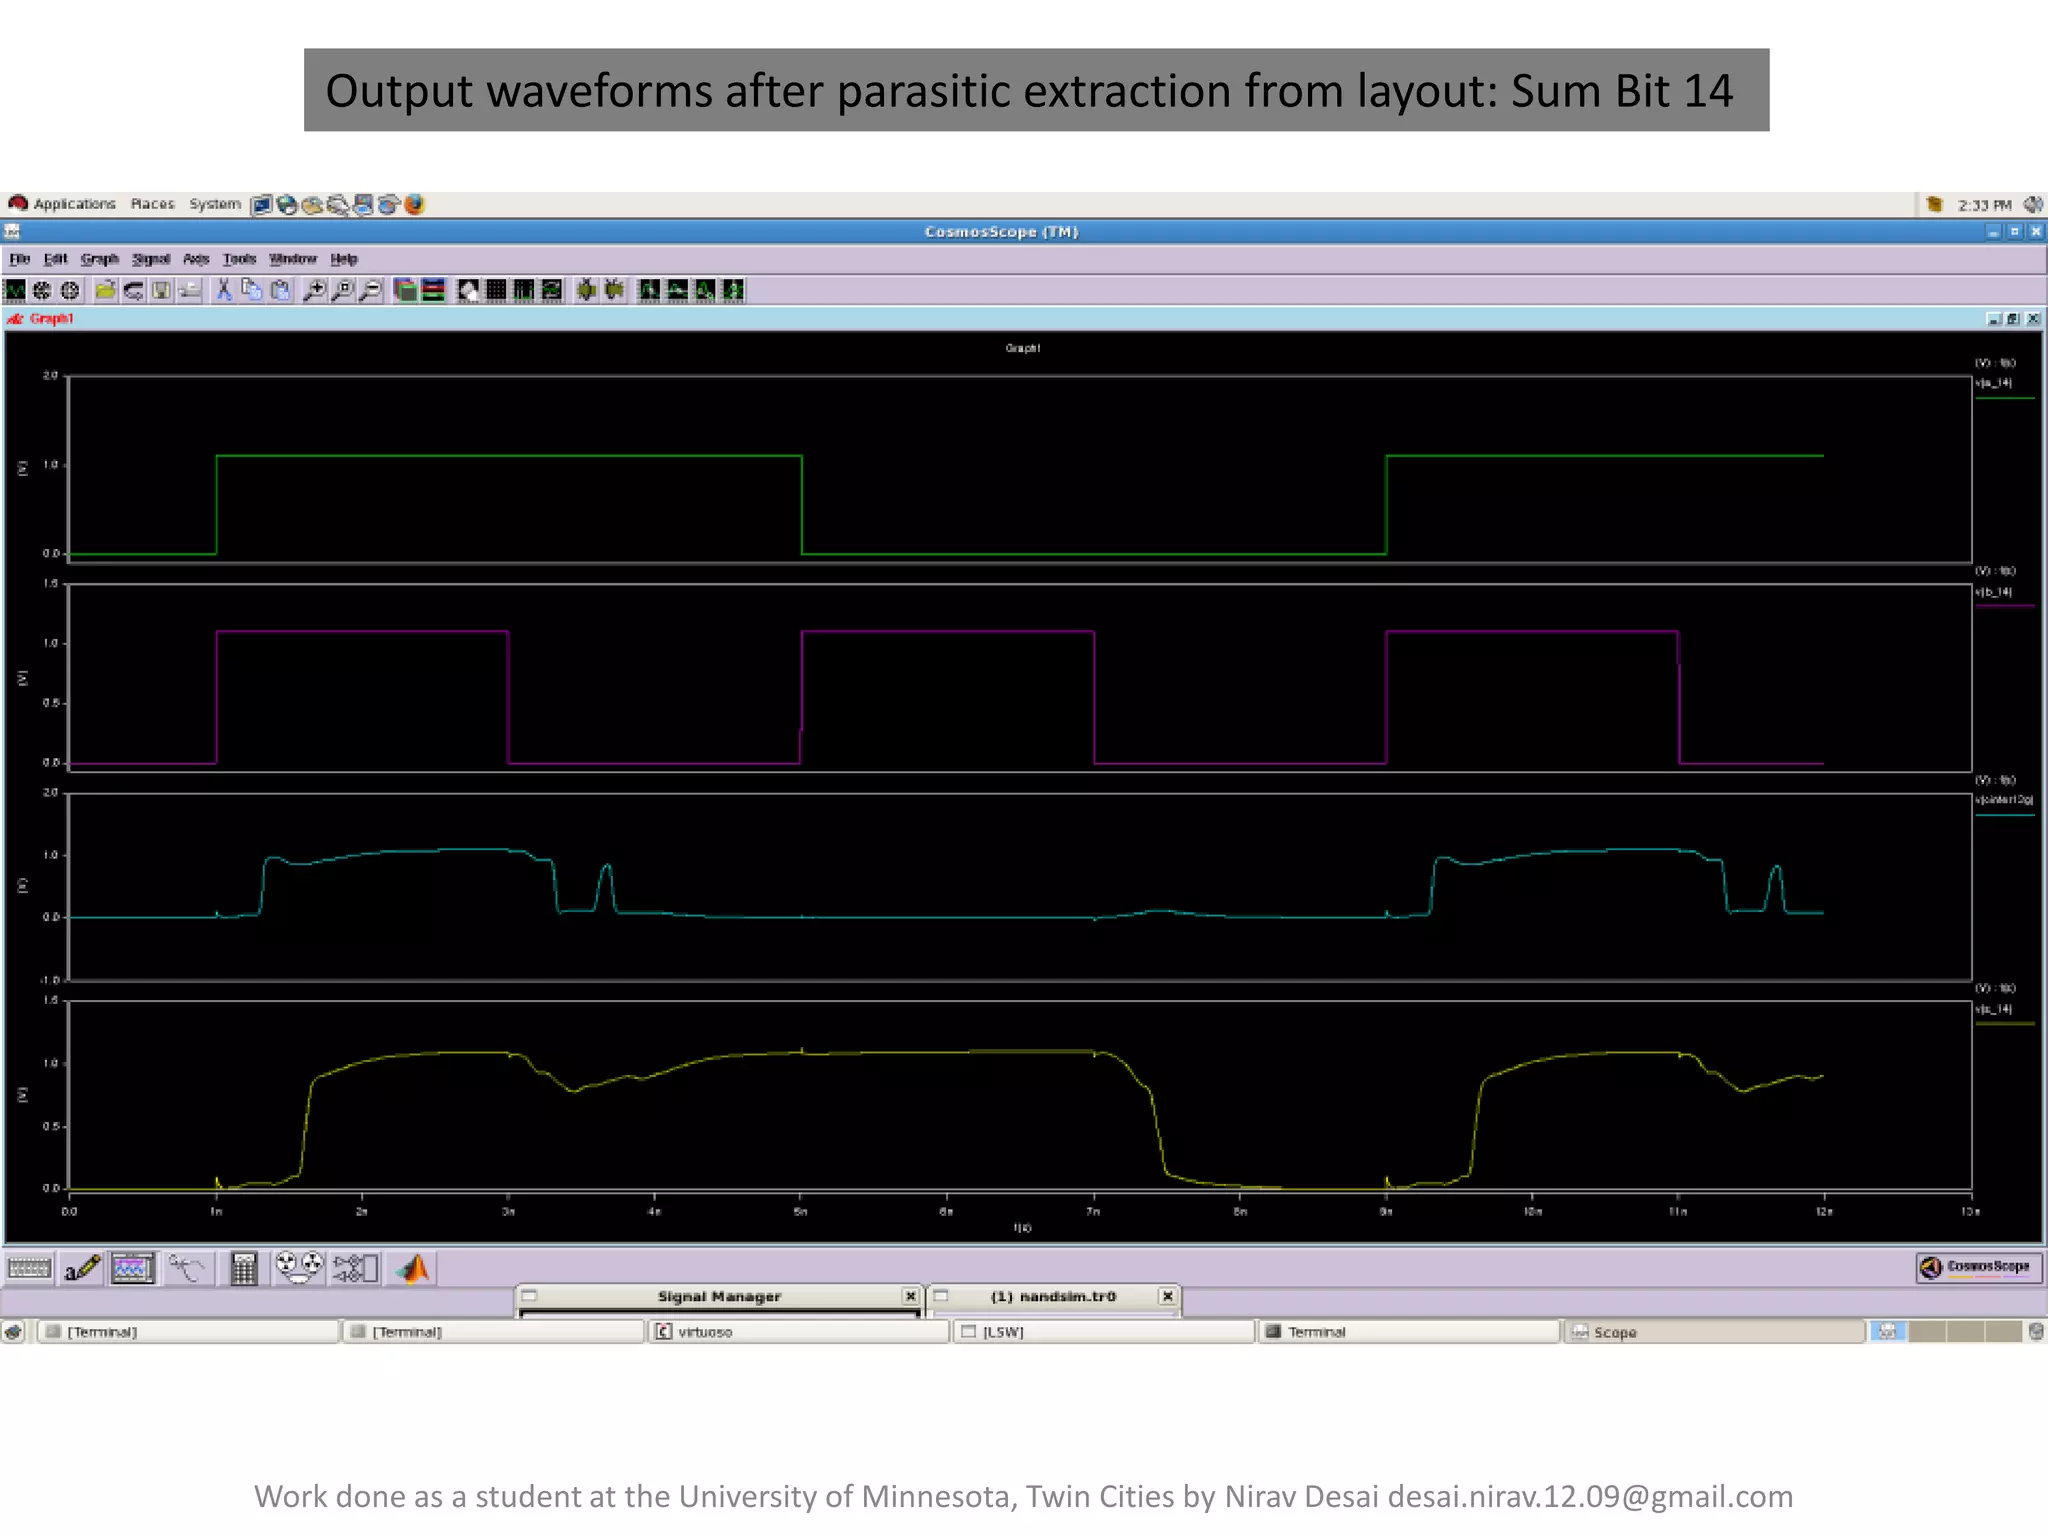Image resolution: width=2048 pixels, height=1536 pixels.
Task: Click the red-green striped signal toolbar icon
Action: click(433, 291)
